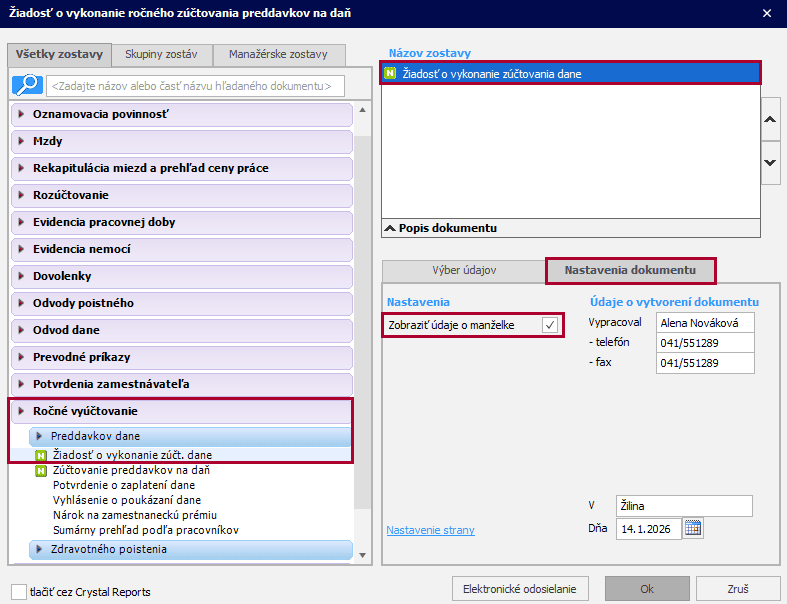Image resolution: width=787 pixels, height=604 pixels.
Task: Toggle Zobraziť údaje o manželke checkbox
Action: tap(549, 325)
